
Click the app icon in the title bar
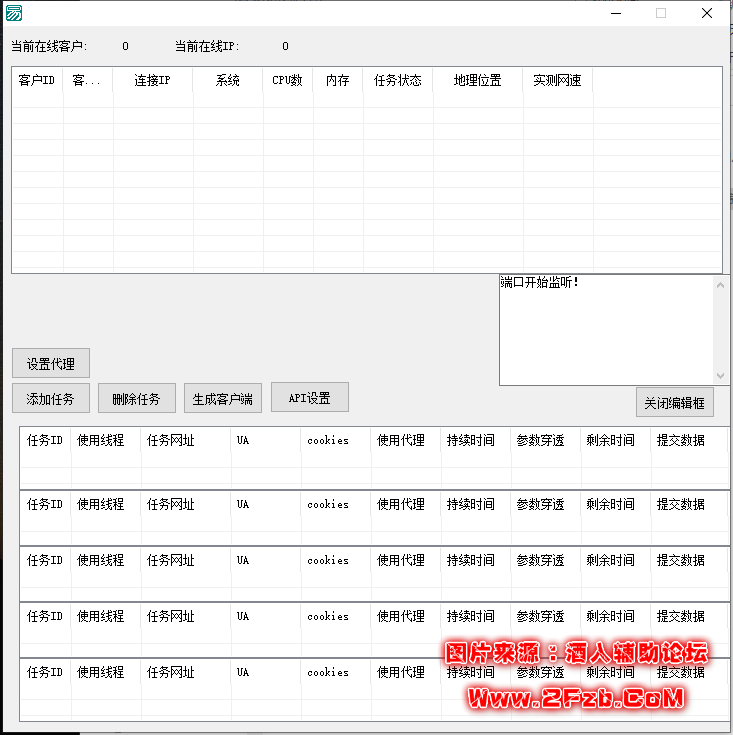click(13, 13)
